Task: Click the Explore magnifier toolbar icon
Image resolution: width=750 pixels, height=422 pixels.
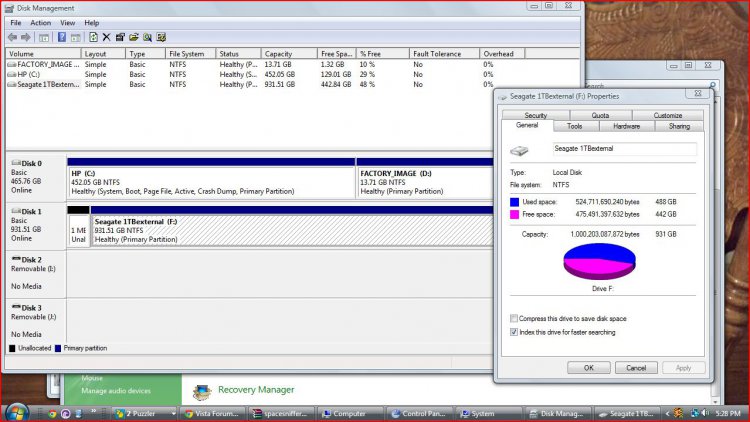Action: pos(147,37)
